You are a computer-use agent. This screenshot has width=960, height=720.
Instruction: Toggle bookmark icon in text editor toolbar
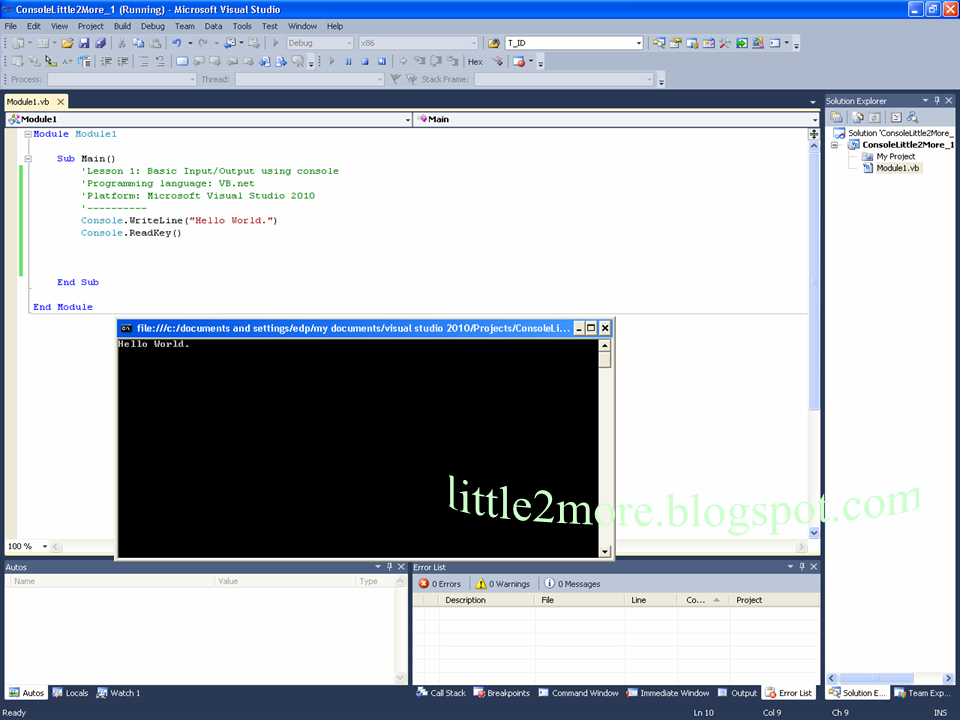point(182,61)
